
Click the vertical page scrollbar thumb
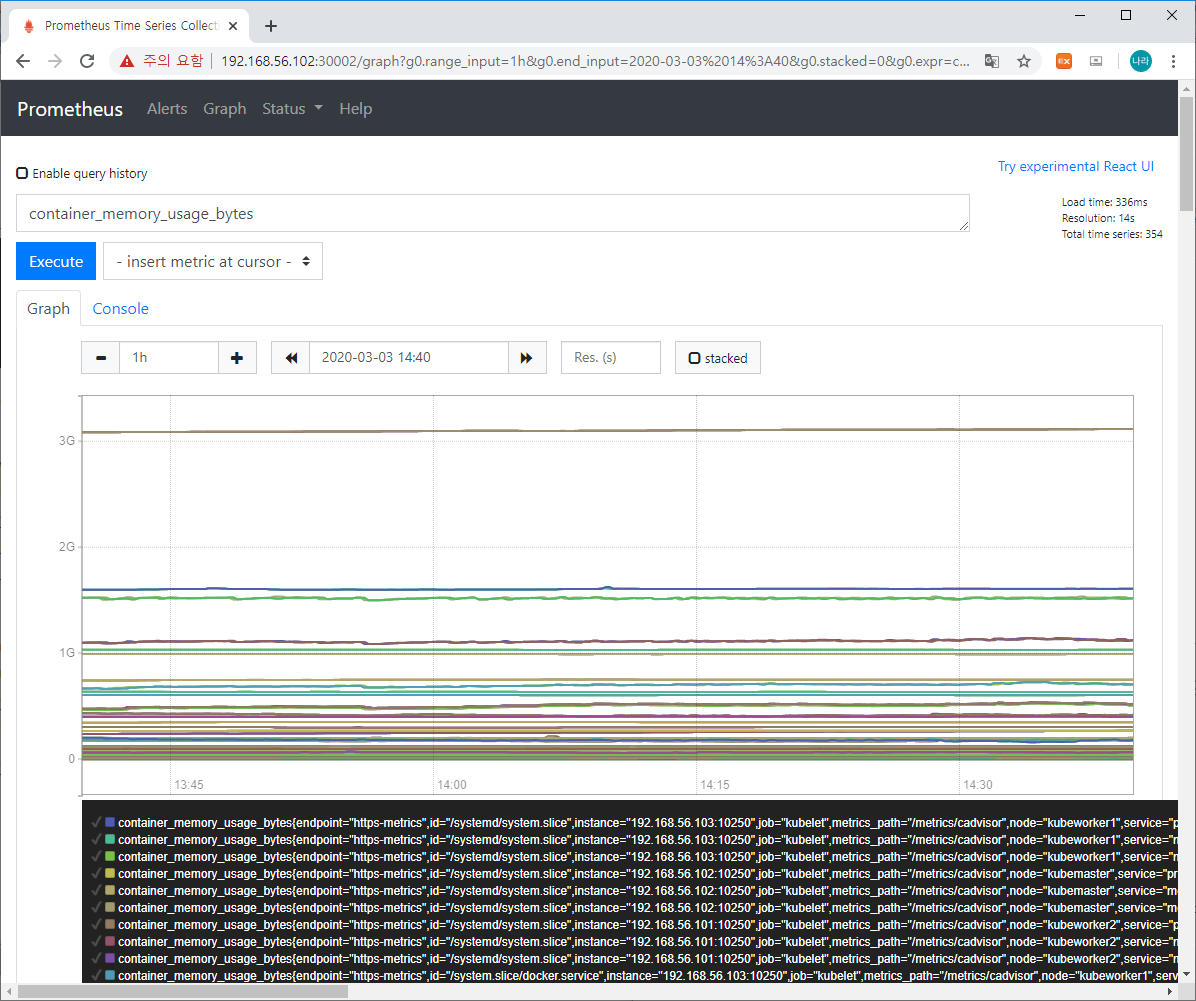point(1186,154)
